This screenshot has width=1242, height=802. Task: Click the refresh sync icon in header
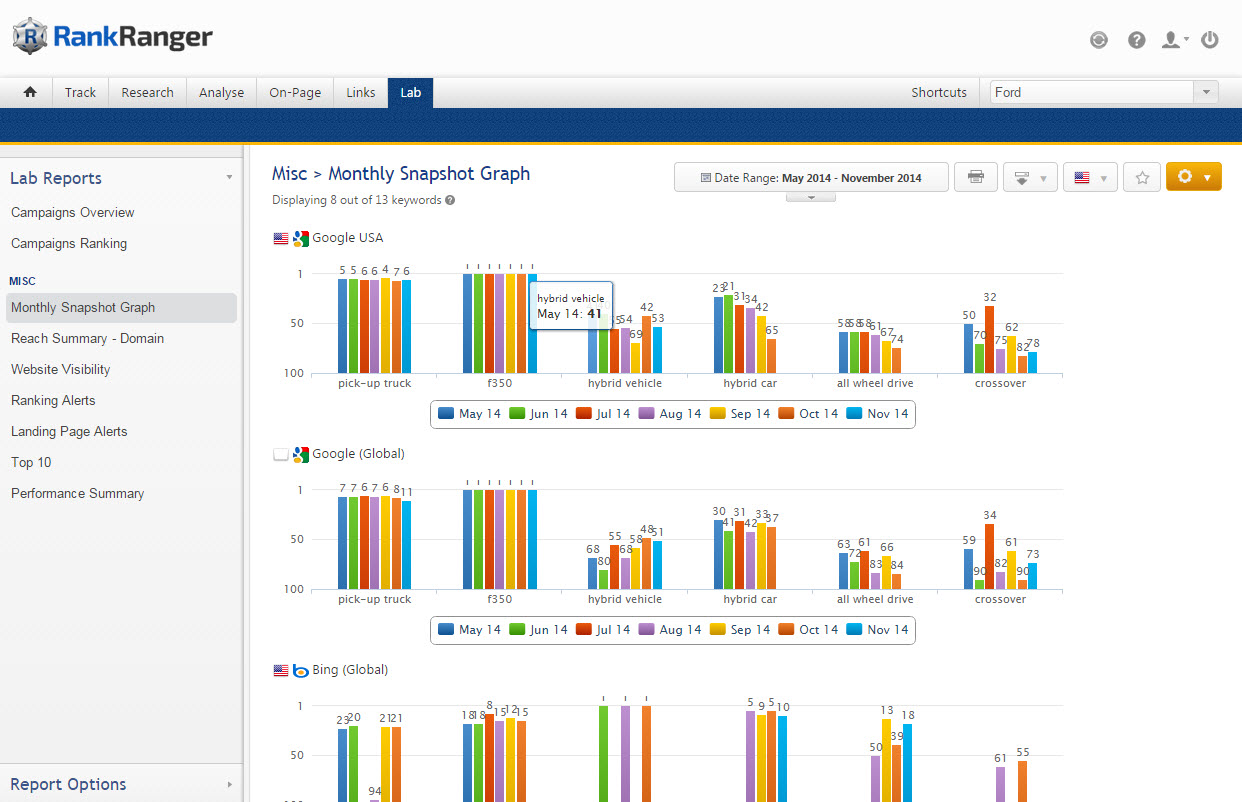1099,40
